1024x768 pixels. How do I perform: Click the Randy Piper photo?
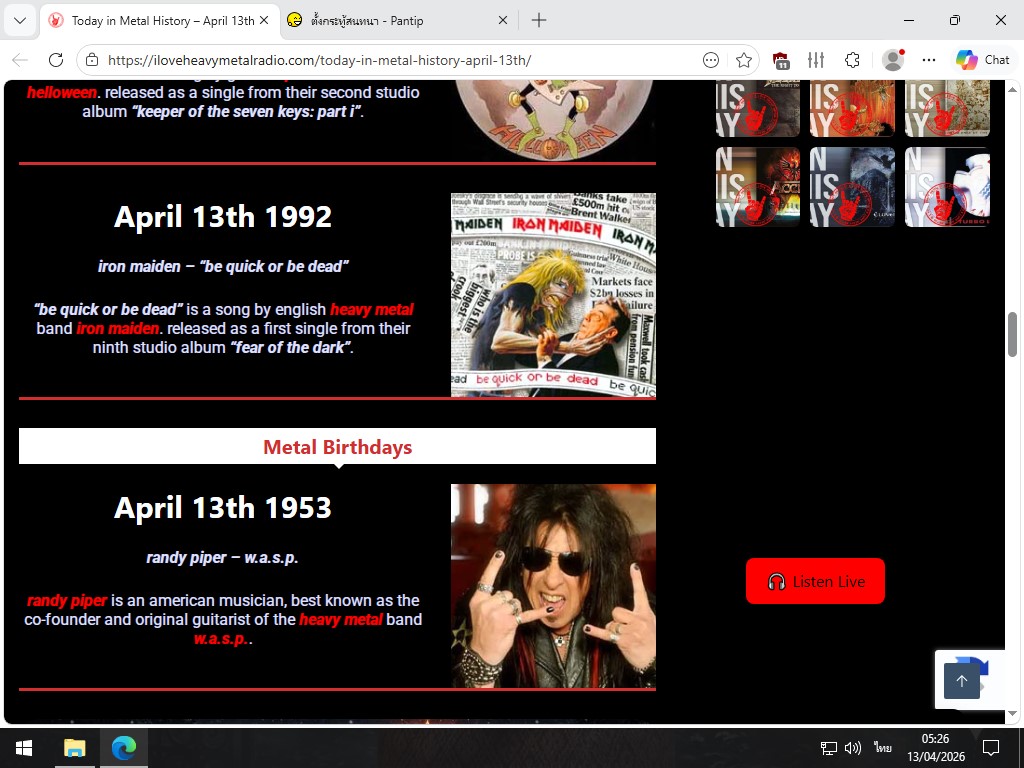[x=553, y=586]
